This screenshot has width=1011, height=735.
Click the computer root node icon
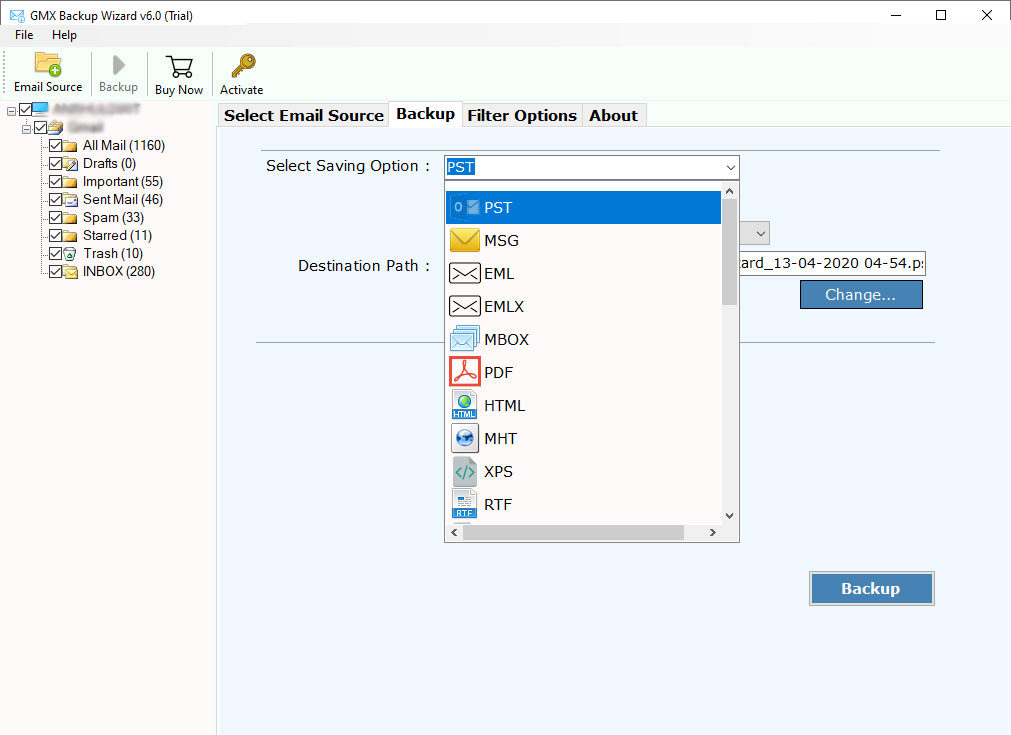point(40,108)
